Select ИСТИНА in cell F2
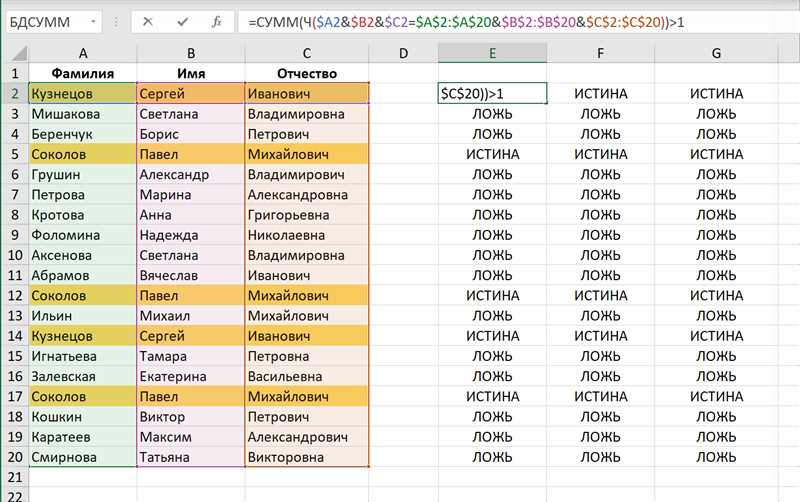Screen dimensions: 800x502 click(x=601, y=93)
